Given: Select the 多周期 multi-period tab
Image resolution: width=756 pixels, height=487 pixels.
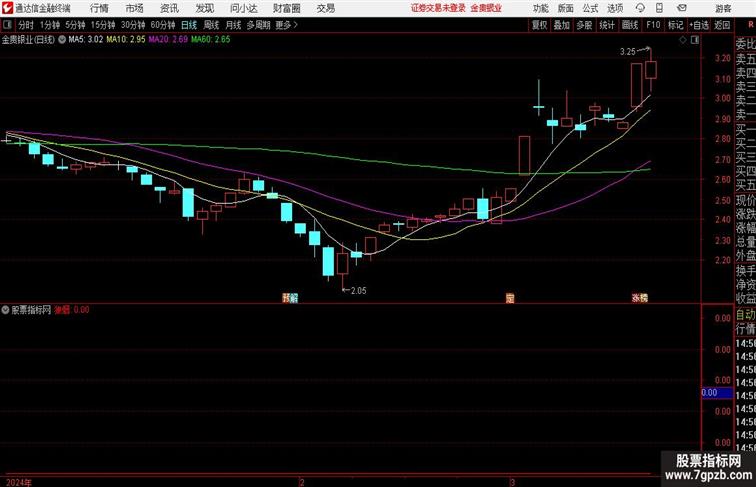Looking at the screenshot, I should pyautogui.click(x=258, y=25).
